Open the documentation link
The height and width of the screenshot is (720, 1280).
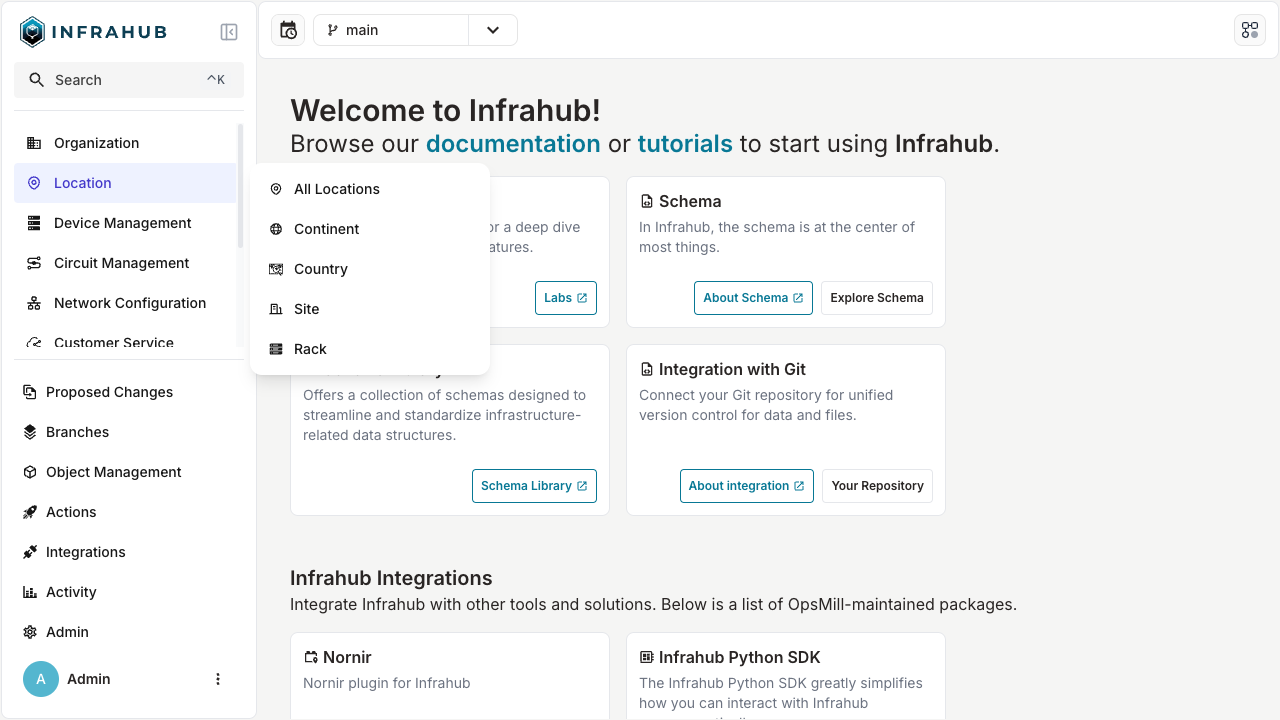pos(513,144)
